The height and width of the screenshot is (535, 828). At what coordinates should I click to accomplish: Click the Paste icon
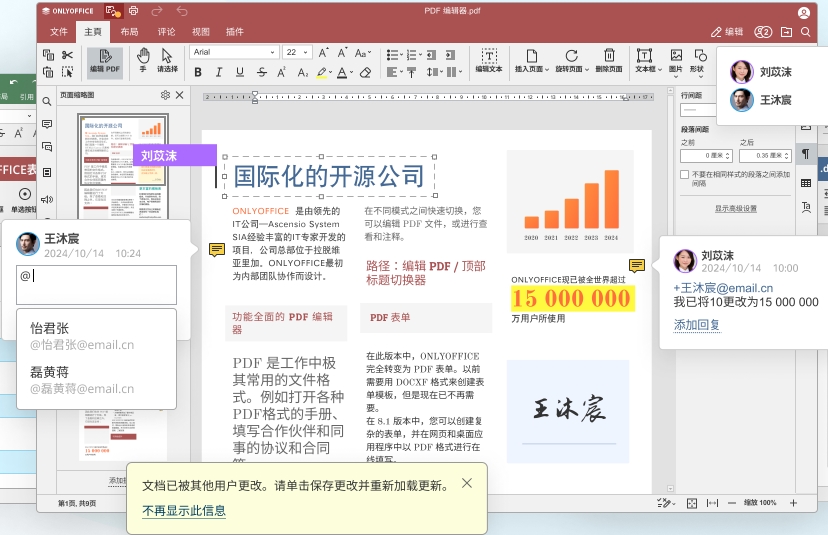49,72
